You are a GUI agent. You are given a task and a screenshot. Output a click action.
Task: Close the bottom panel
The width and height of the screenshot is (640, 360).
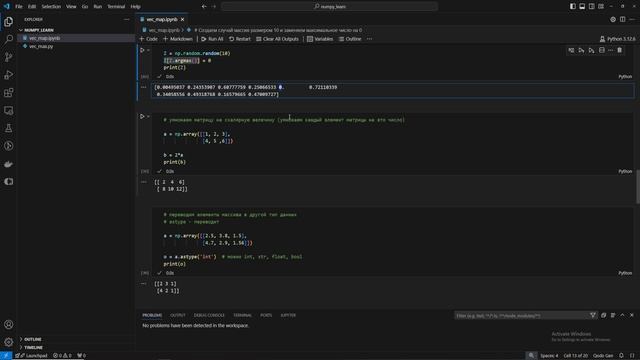tap(631, 315)
